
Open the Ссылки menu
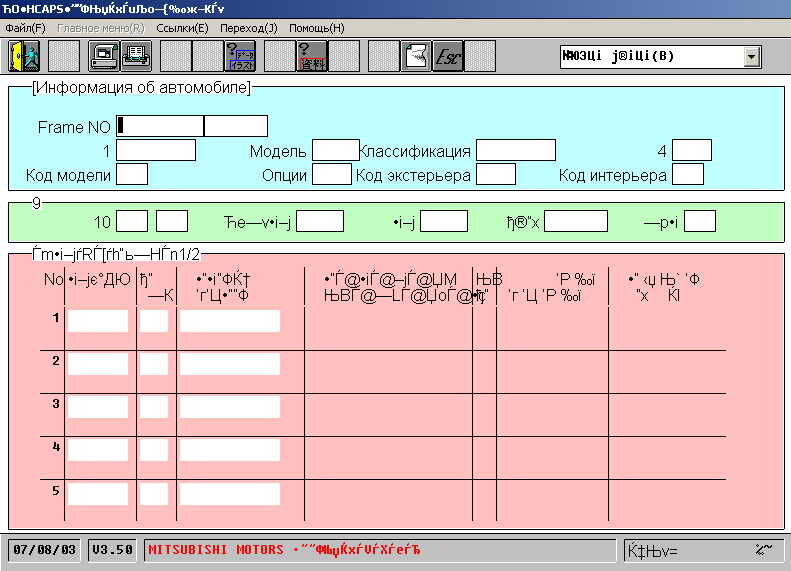coord(183,28)
